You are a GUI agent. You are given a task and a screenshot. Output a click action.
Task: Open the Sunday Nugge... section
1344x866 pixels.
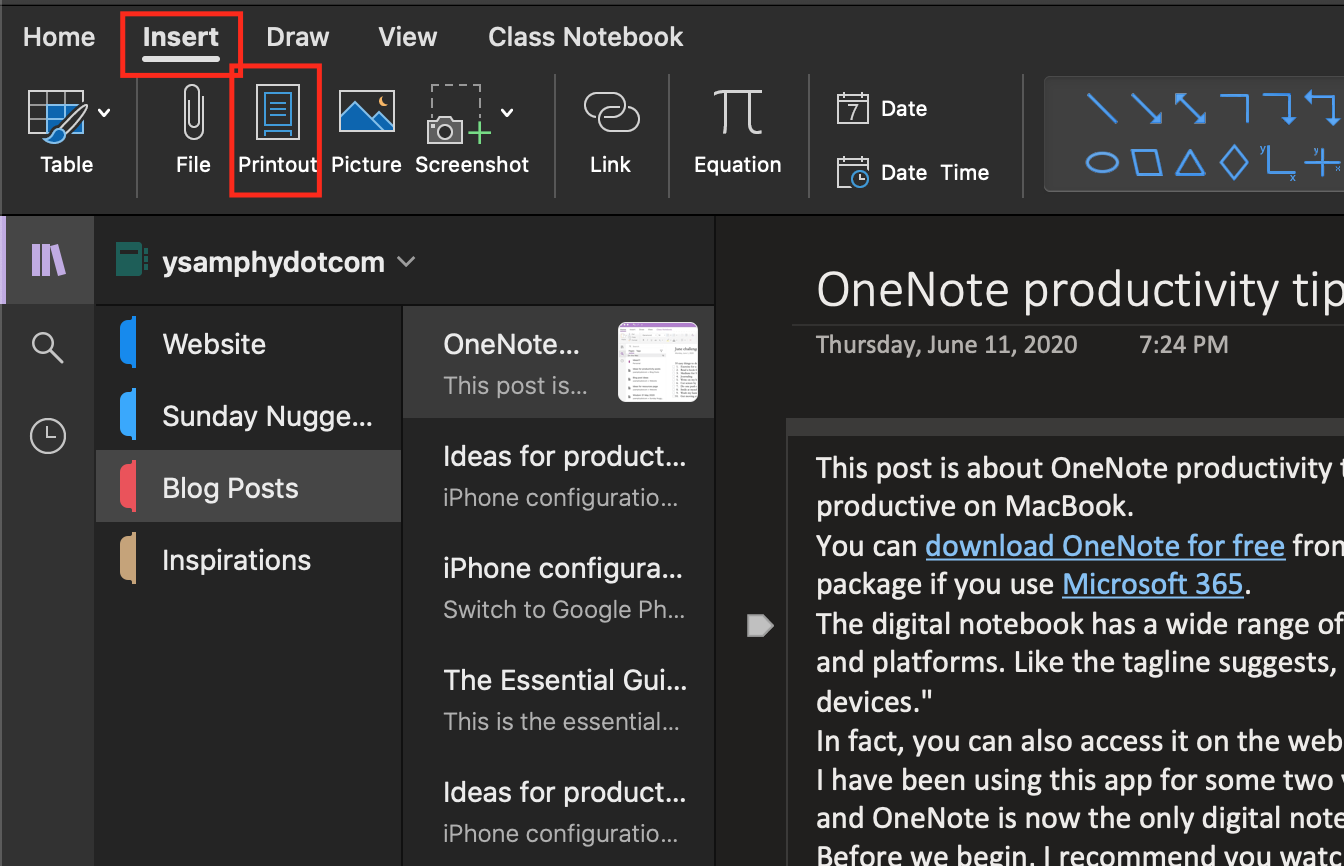click(x=248, y=416)
